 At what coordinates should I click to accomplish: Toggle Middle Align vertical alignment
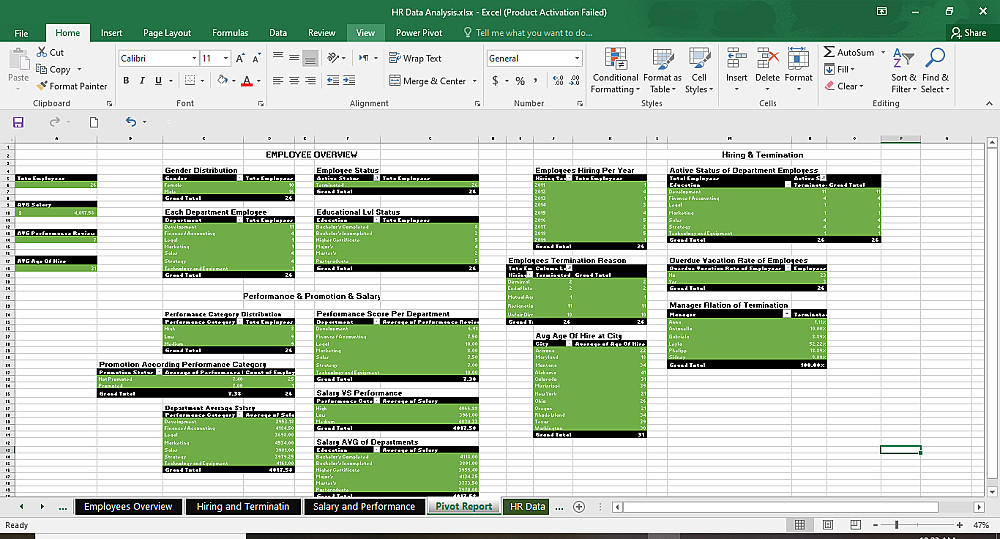click(294, 58)
